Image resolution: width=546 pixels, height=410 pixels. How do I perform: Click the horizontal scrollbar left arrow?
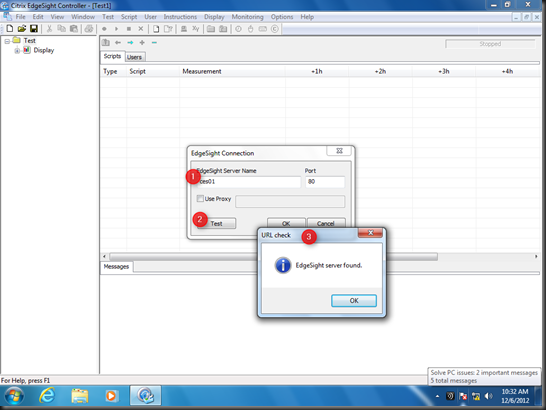(104, 257)
